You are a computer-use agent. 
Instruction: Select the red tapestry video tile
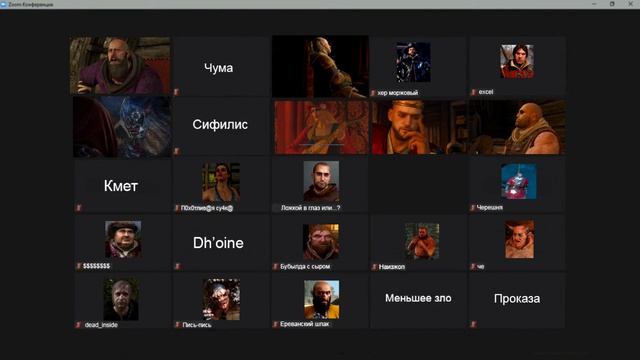coord(322,127)
